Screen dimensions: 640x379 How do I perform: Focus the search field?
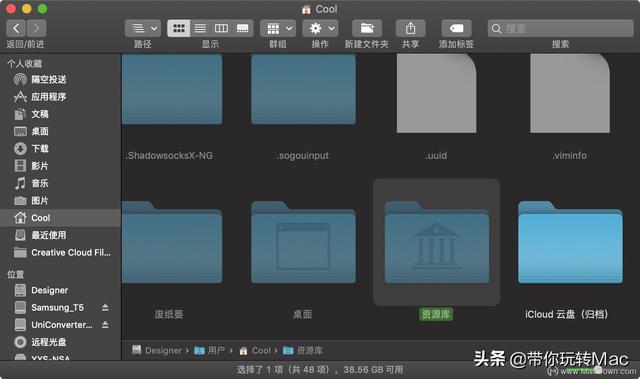tap(560, 29)
